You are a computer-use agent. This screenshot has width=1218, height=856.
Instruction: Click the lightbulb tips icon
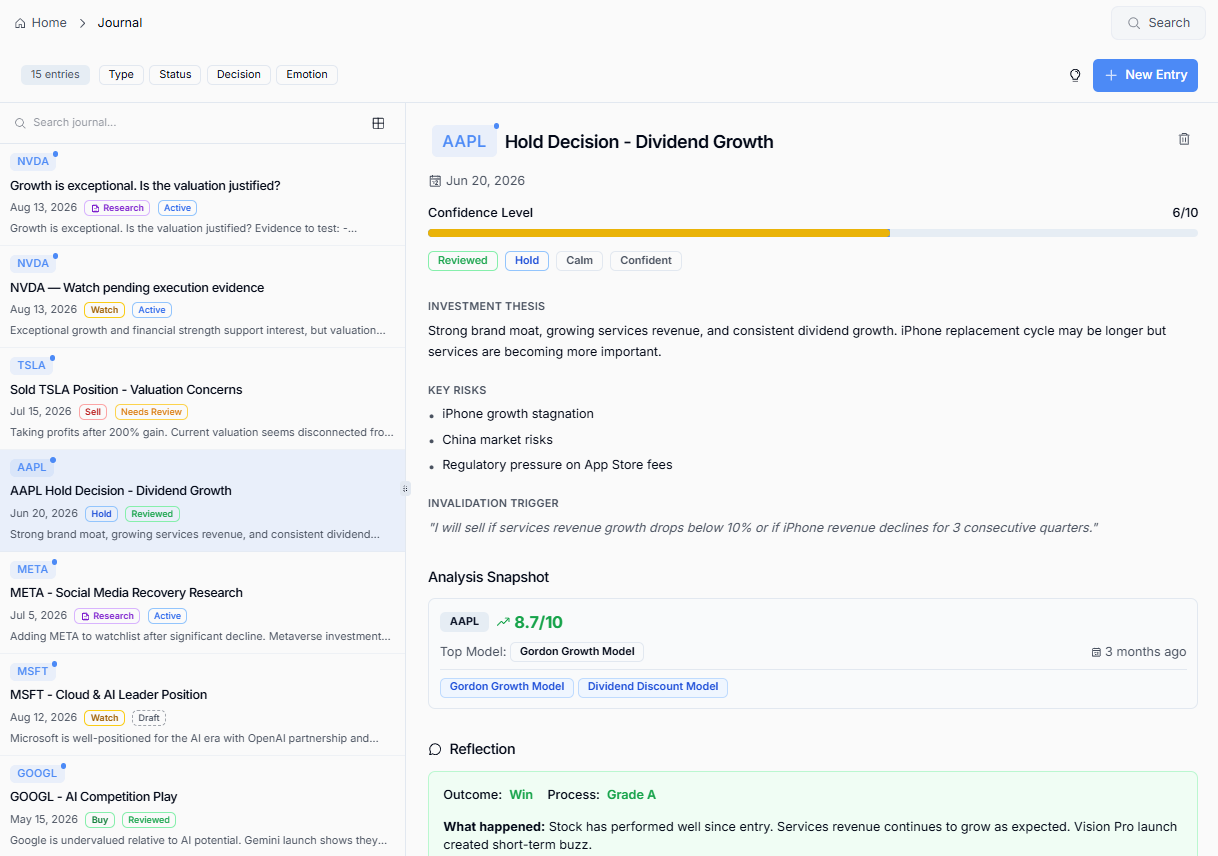(1075, 75)
